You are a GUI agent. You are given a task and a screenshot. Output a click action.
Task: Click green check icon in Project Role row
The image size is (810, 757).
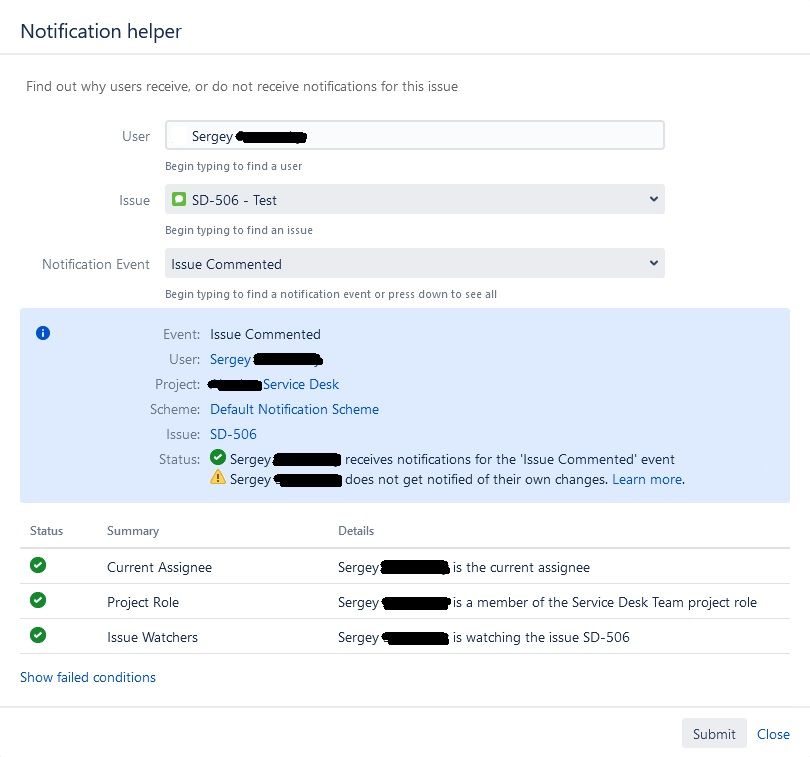click(x=38, y=600)
